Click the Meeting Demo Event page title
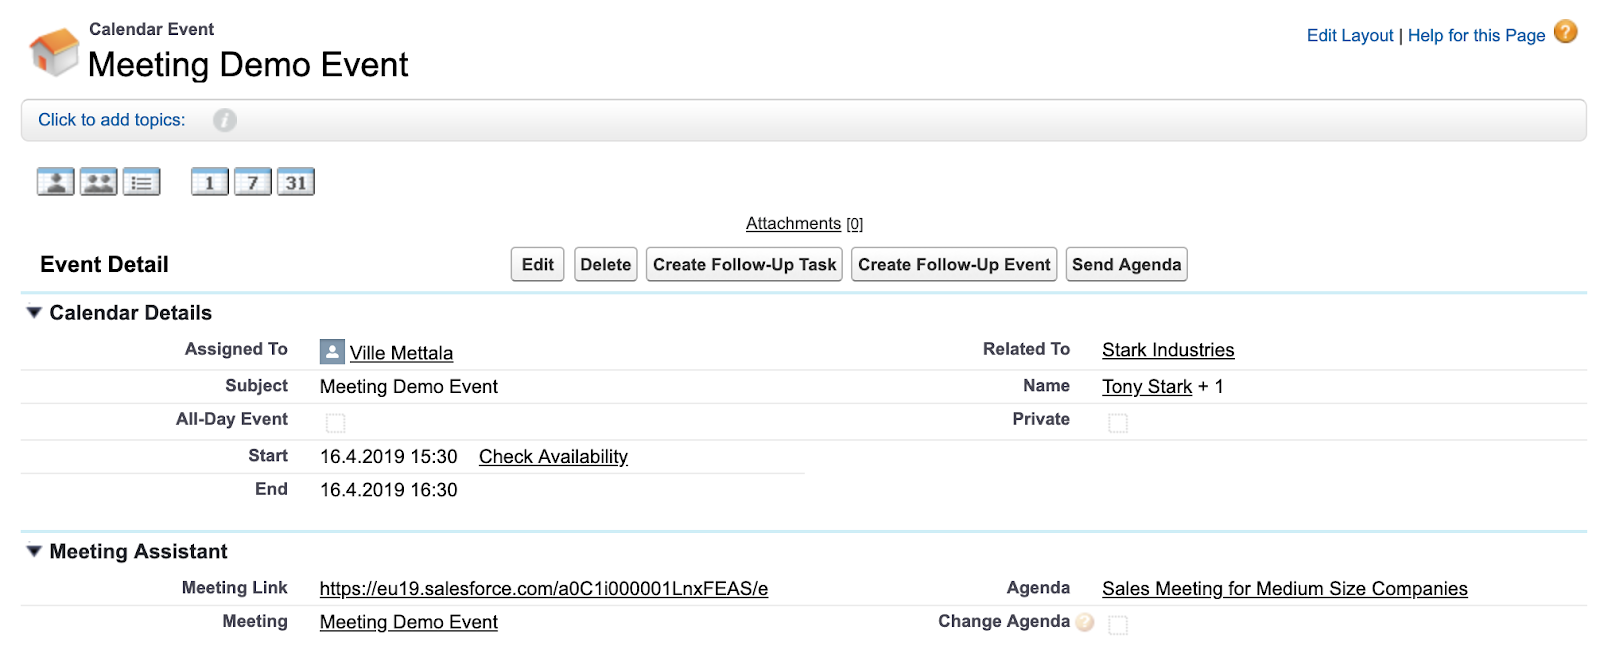The image size is (1600, 654). pos(248,65)
